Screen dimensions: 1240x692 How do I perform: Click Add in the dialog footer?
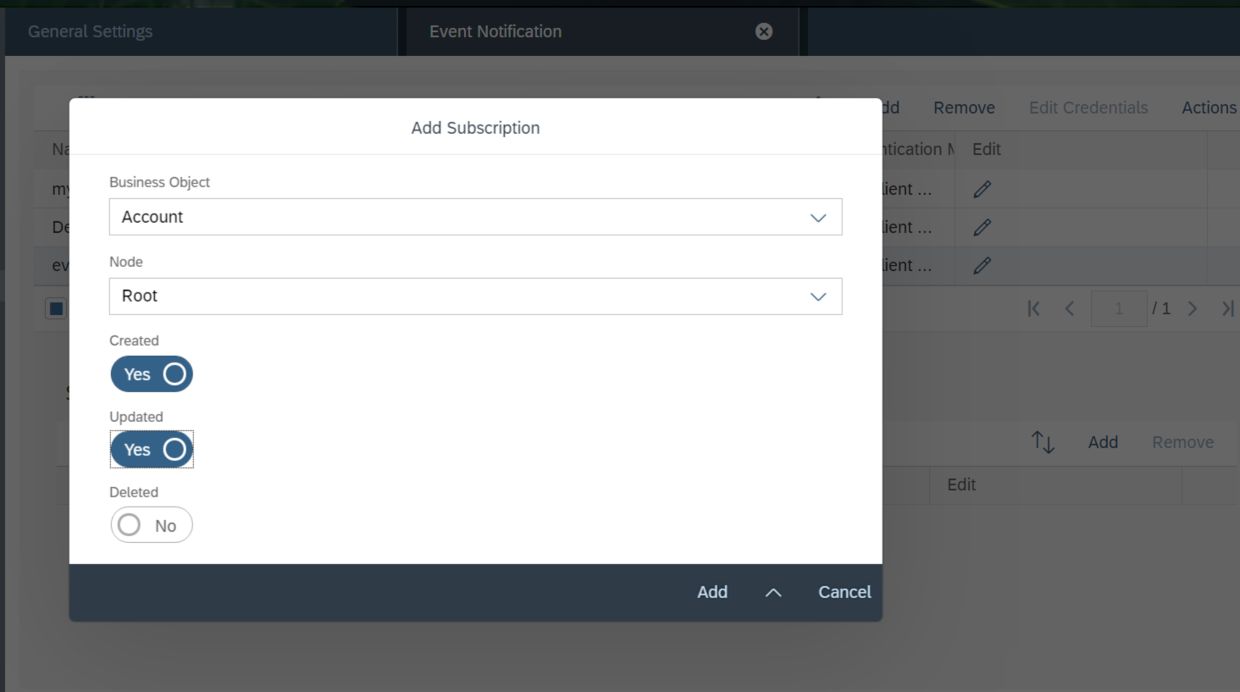pyautogui.click(x=712, y=592)
